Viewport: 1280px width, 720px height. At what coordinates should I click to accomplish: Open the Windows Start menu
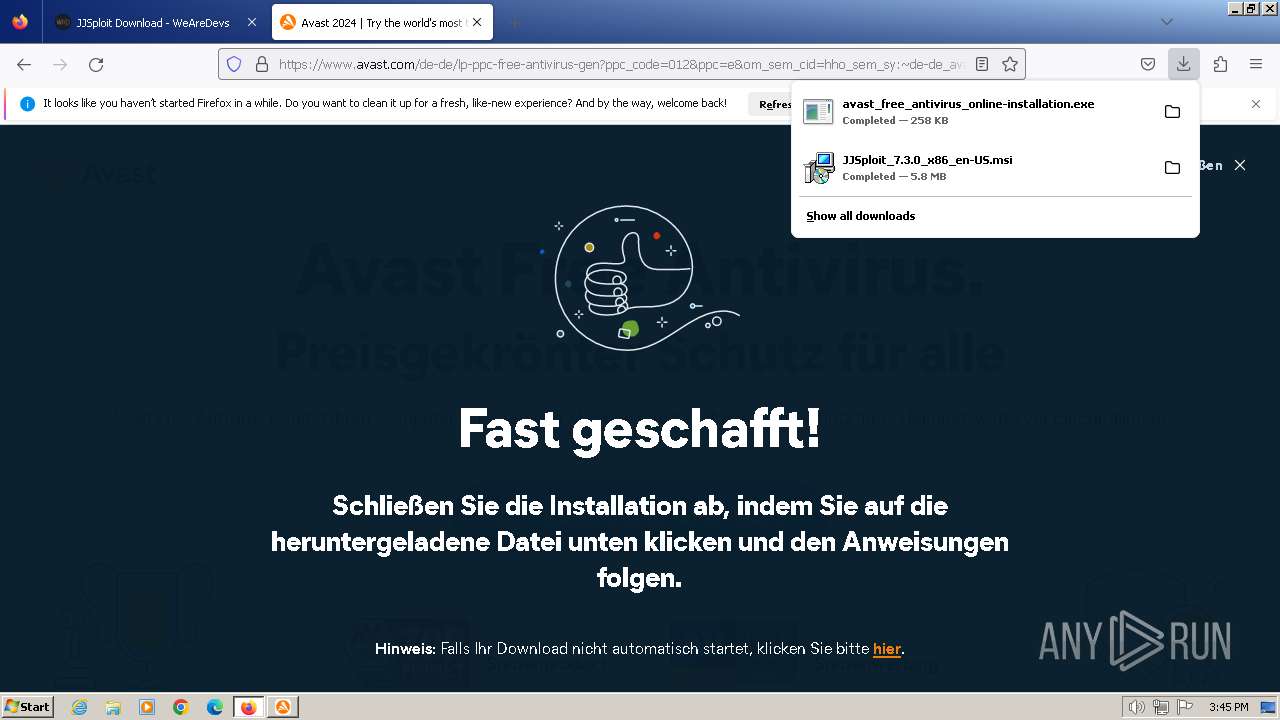coord(28,707)
